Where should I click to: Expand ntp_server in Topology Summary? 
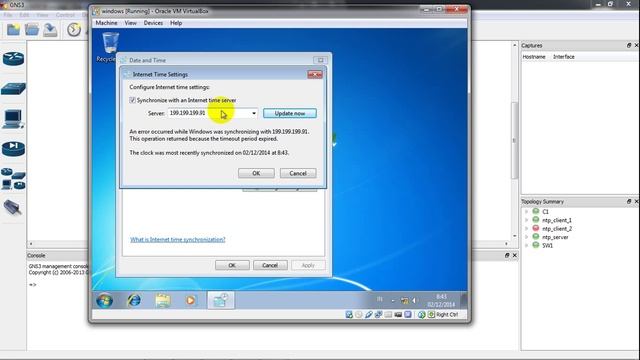pos(527,237)
